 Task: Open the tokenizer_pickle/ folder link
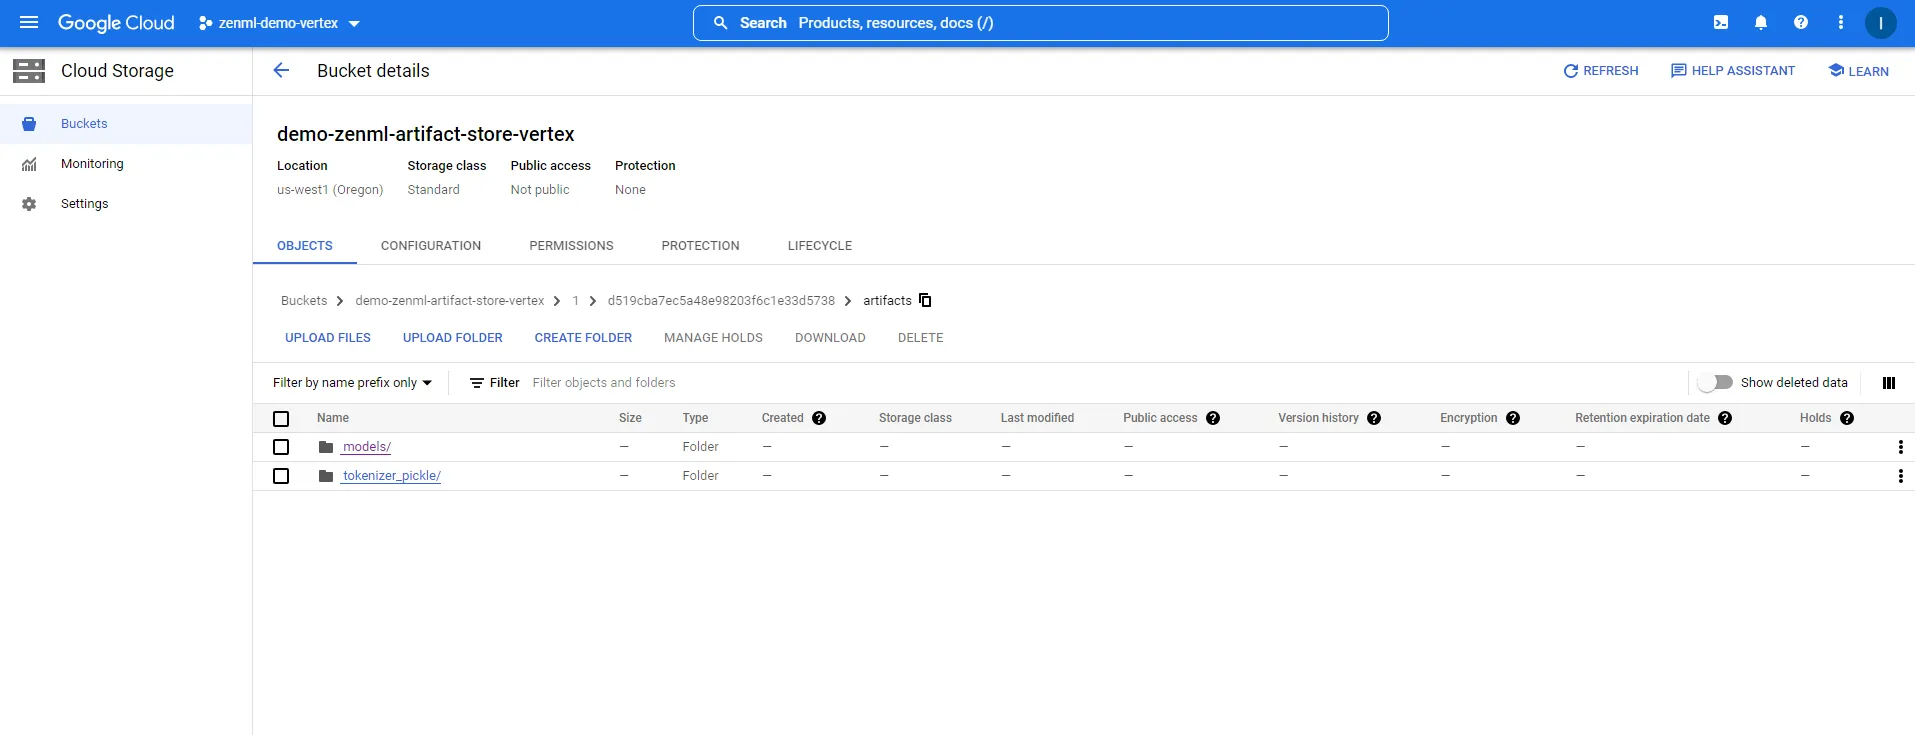(391, 476)
